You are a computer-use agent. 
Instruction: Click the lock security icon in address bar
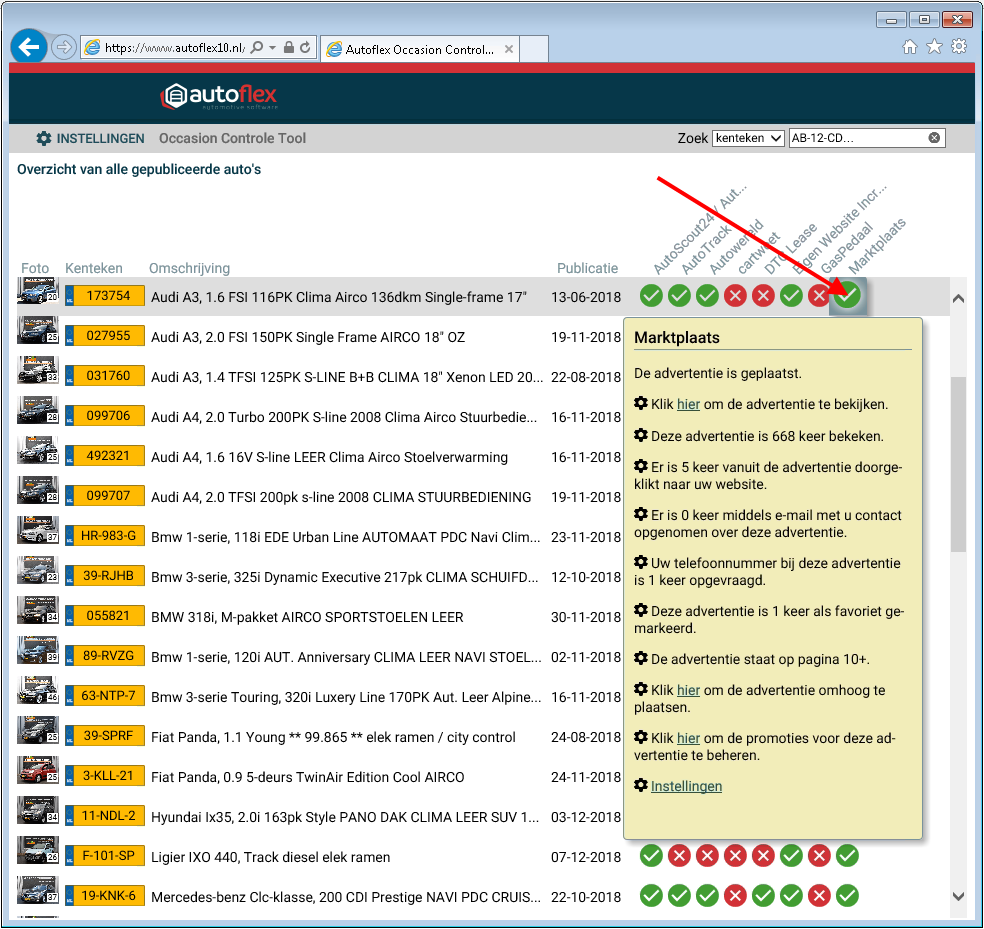pos(289,48)
